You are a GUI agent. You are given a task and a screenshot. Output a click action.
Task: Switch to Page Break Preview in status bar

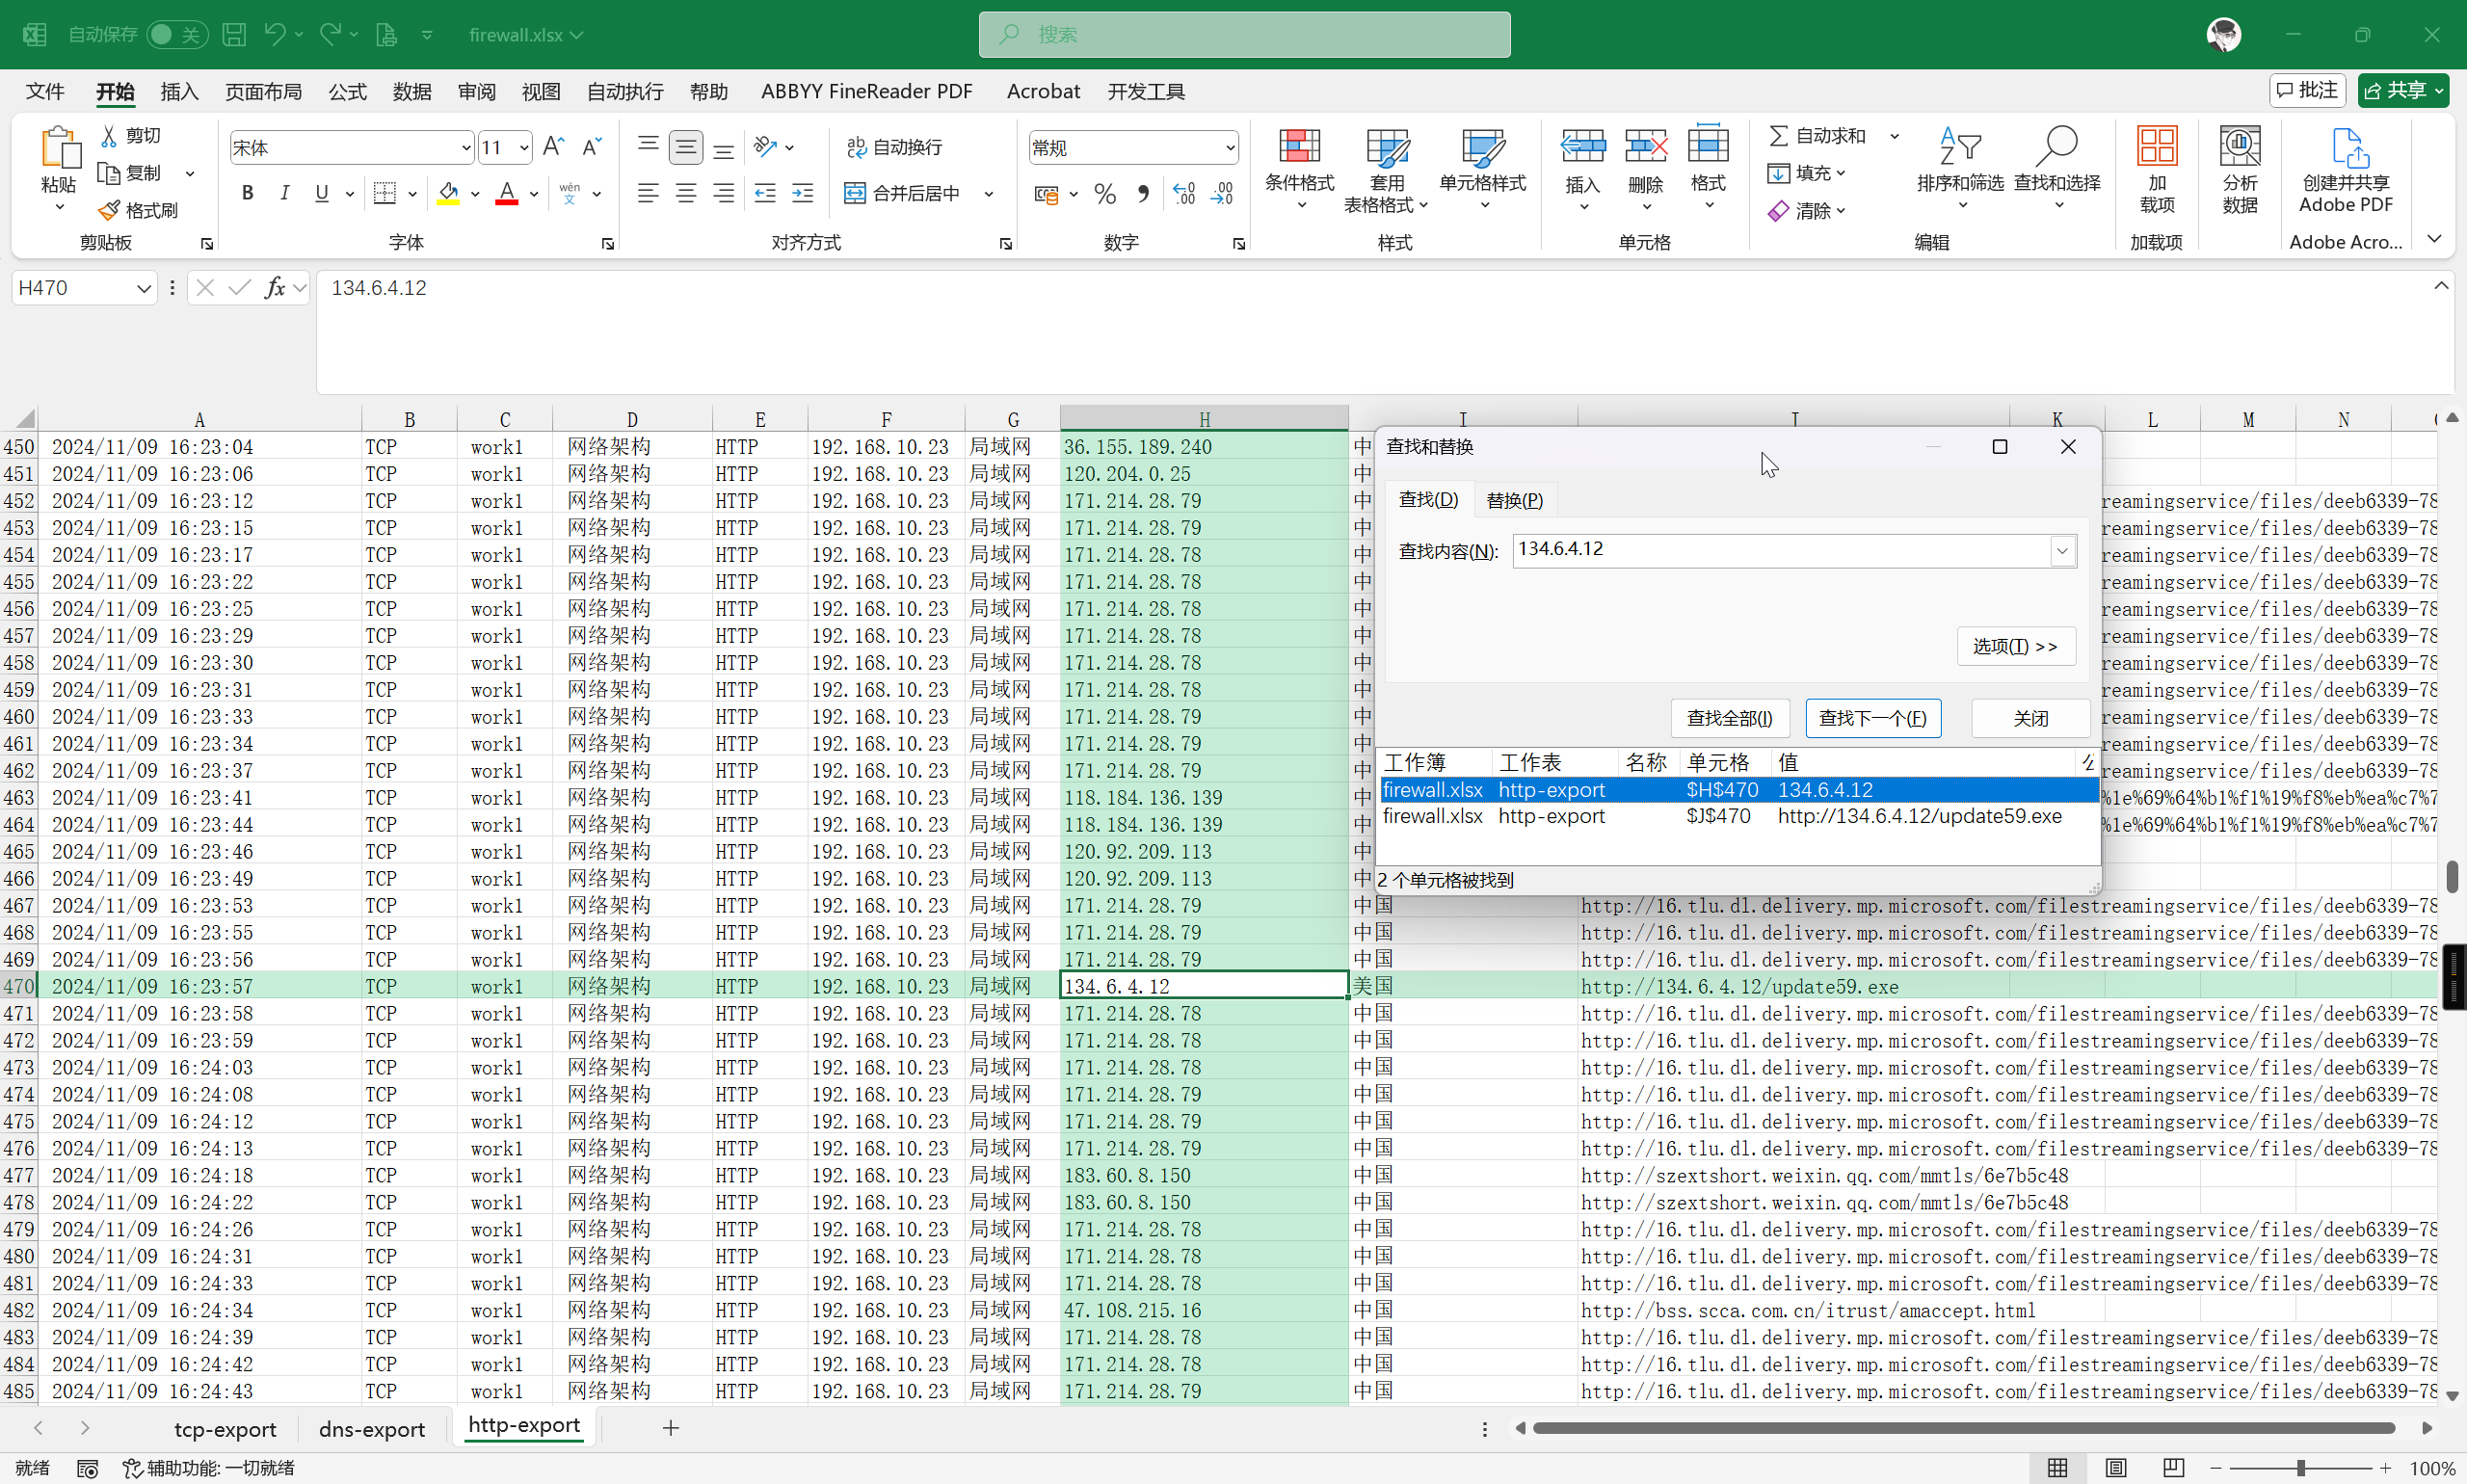(2173, 1467)
